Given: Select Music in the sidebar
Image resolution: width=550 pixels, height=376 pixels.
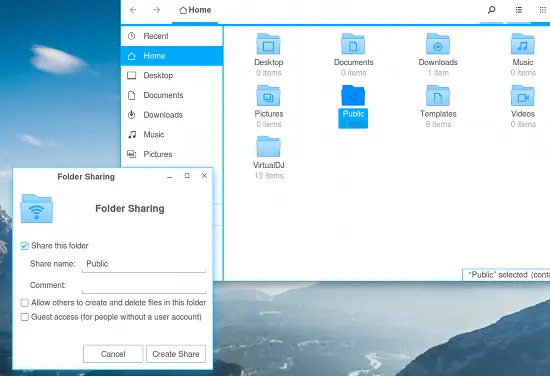Looking at the screenshot, I should point(172,134).
